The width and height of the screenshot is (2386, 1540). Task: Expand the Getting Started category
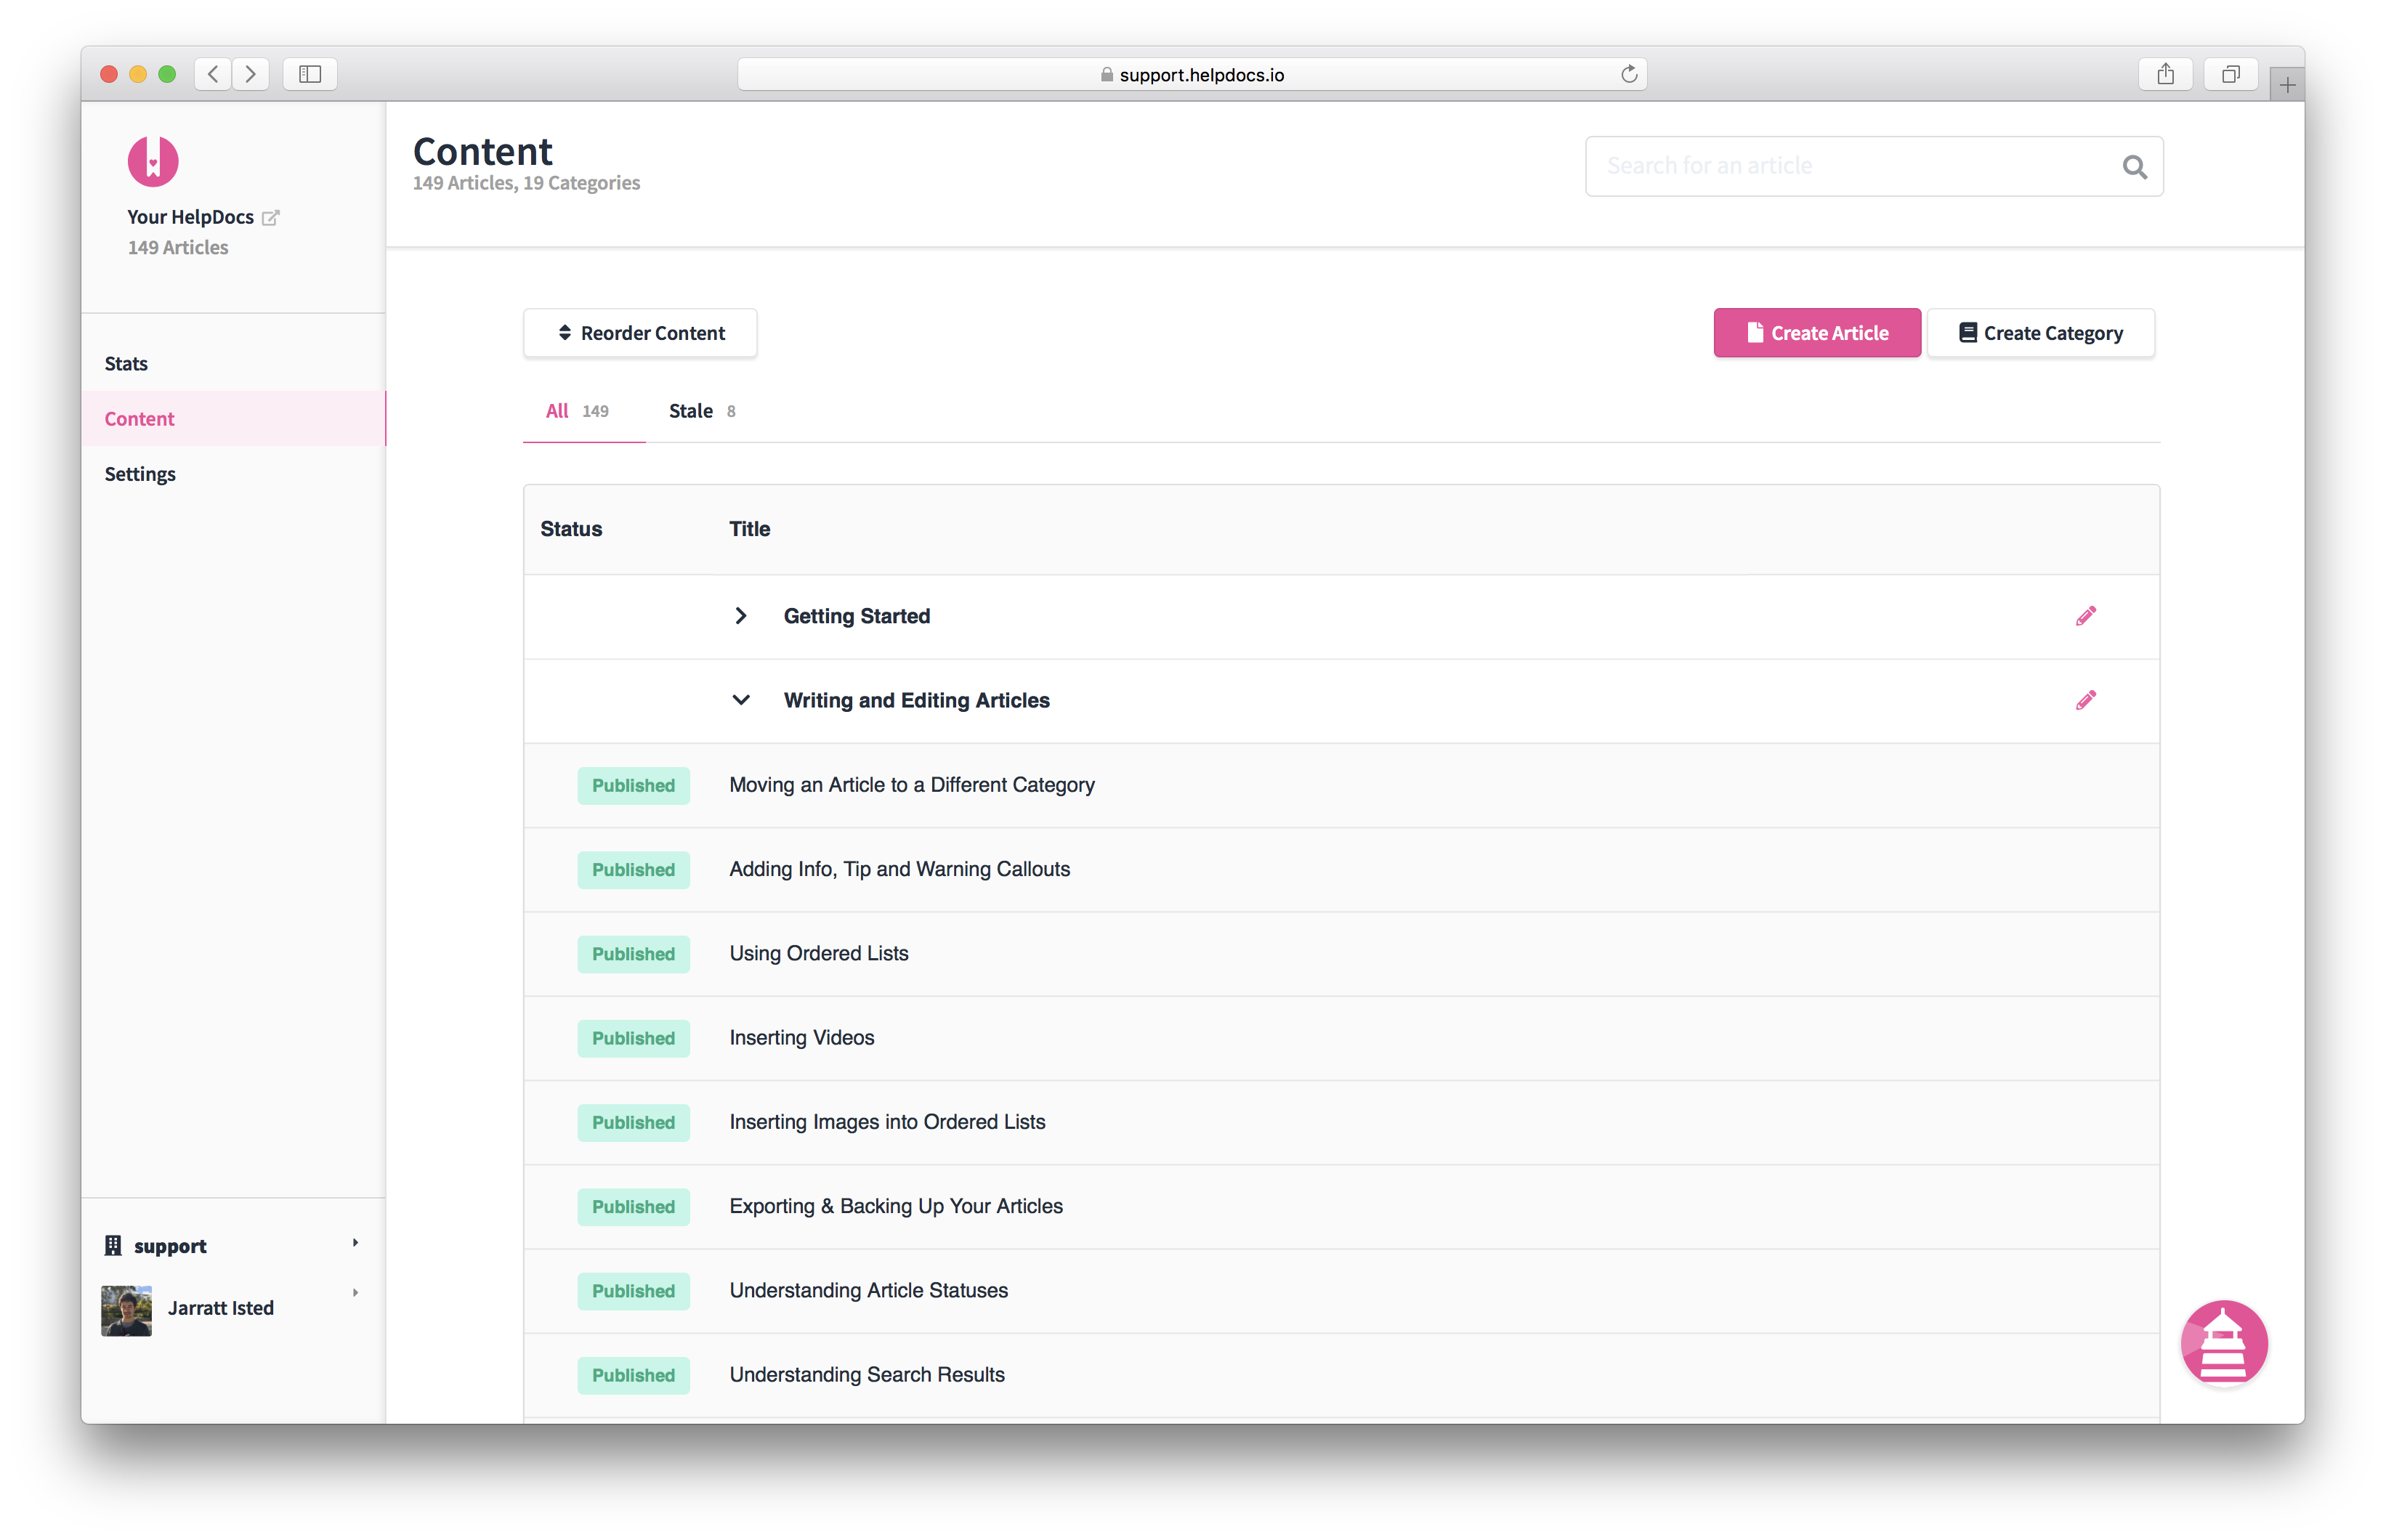pyautogui.click(x=740, y=616)
